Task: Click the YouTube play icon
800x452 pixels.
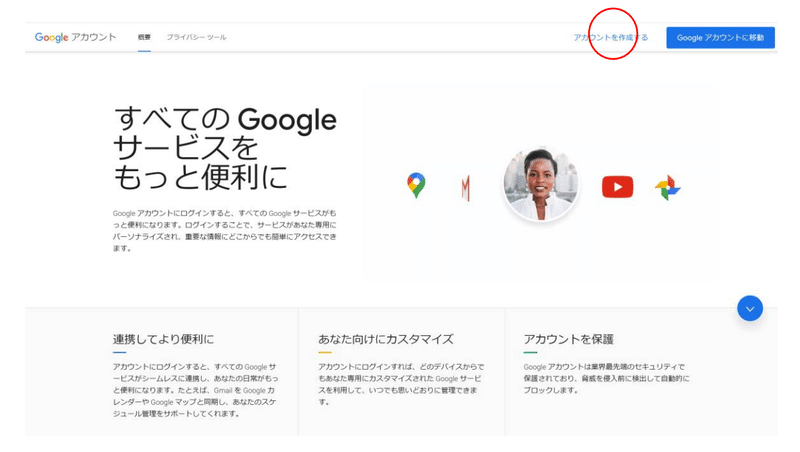Action: click(617, 187)
